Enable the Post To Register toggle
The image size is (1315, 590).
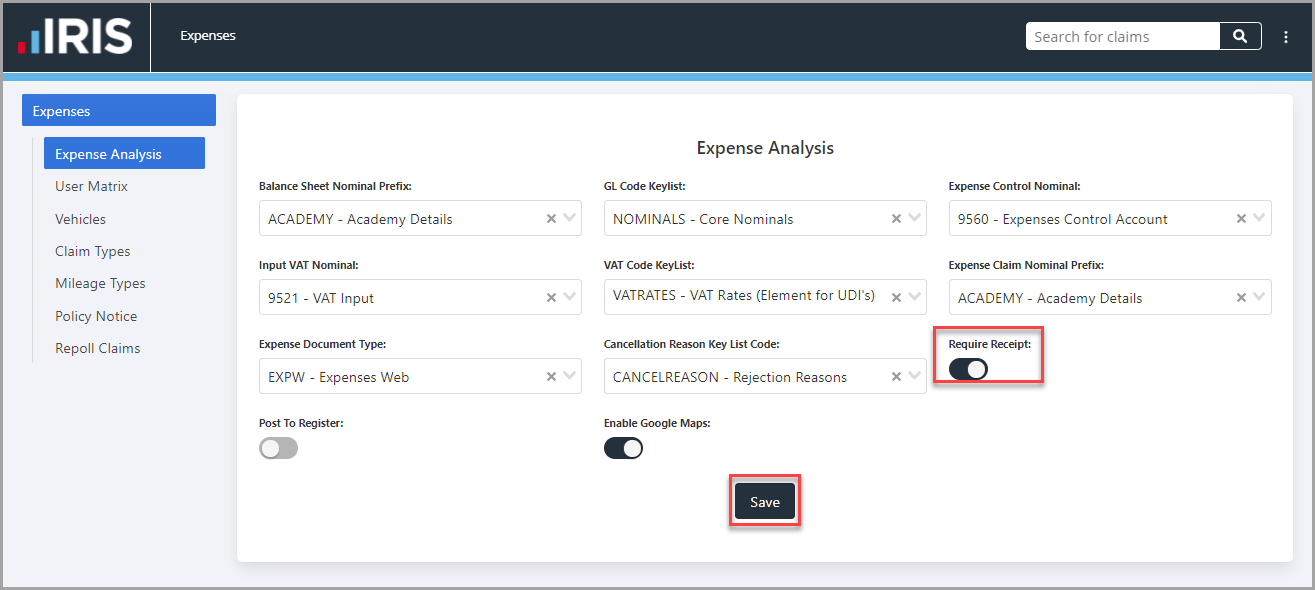[x=278, y=448]
